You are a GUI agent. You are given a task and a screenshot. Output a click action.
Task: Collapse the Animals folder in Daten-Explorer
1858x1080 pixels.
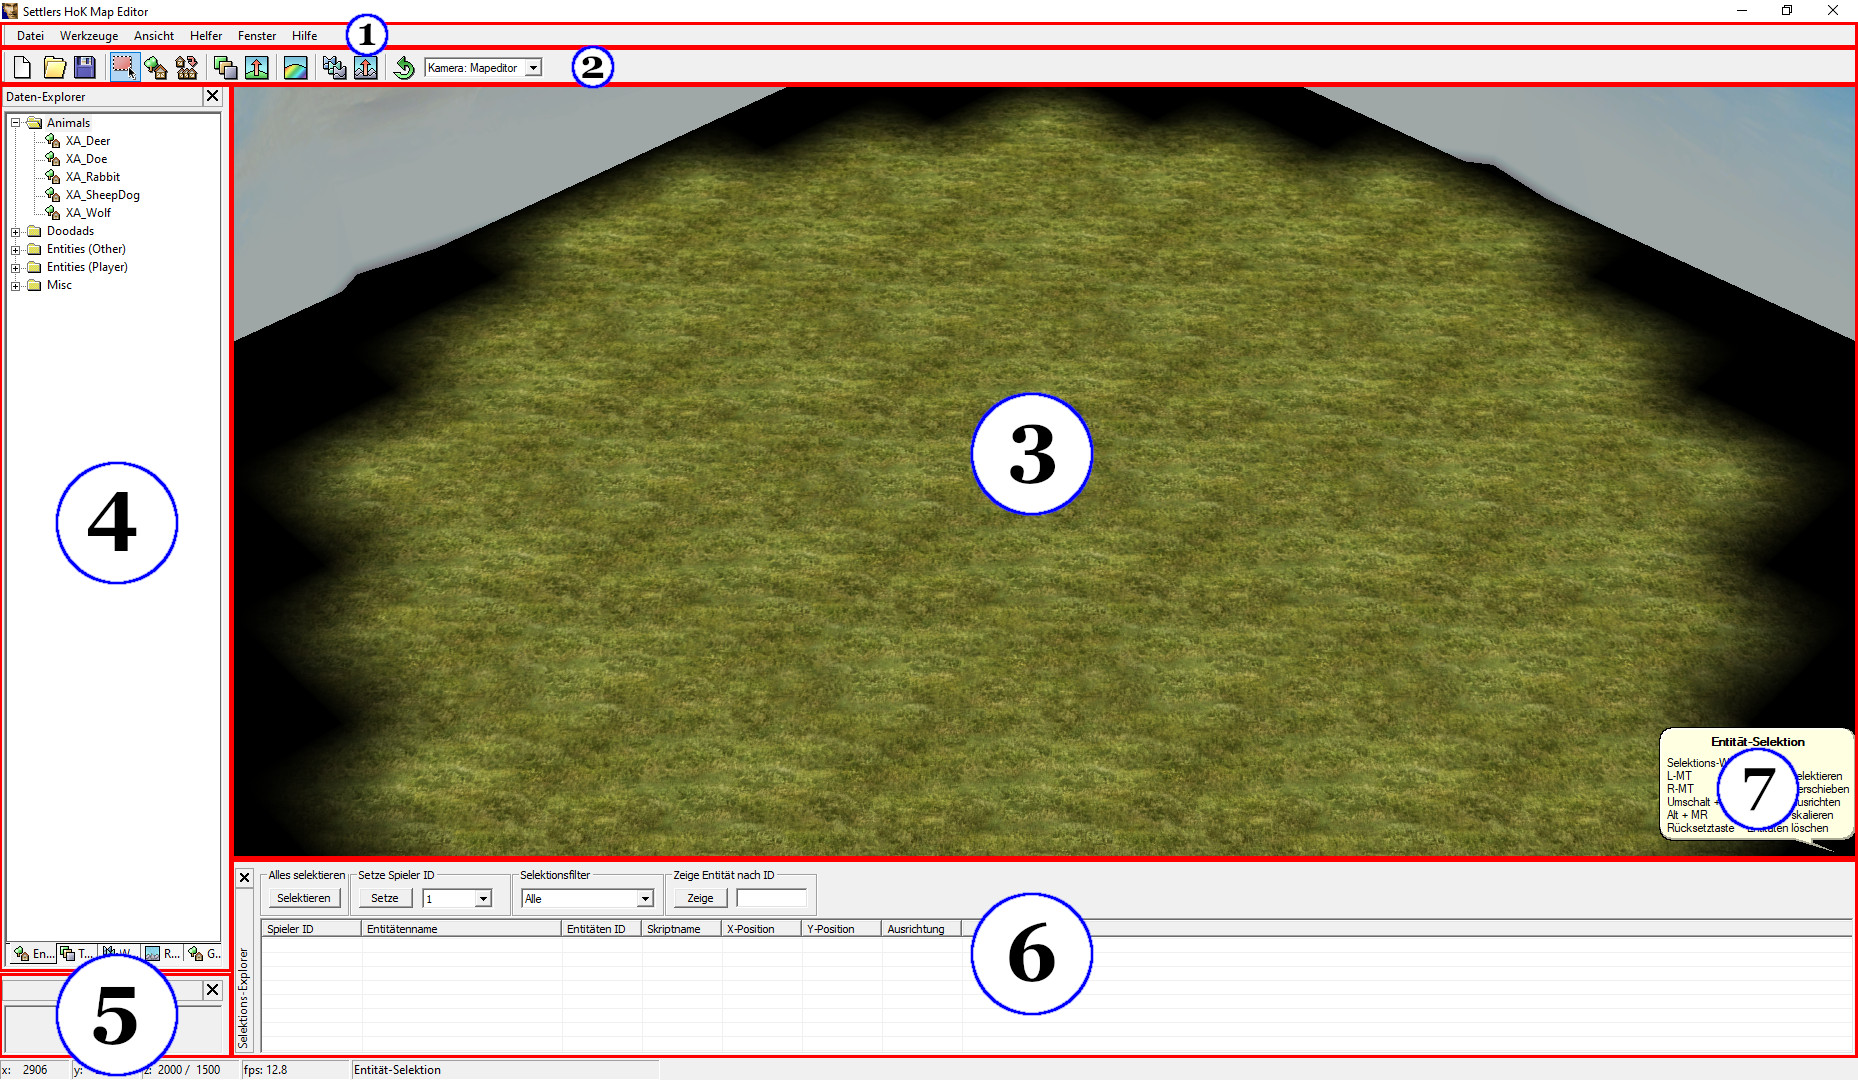16,123
